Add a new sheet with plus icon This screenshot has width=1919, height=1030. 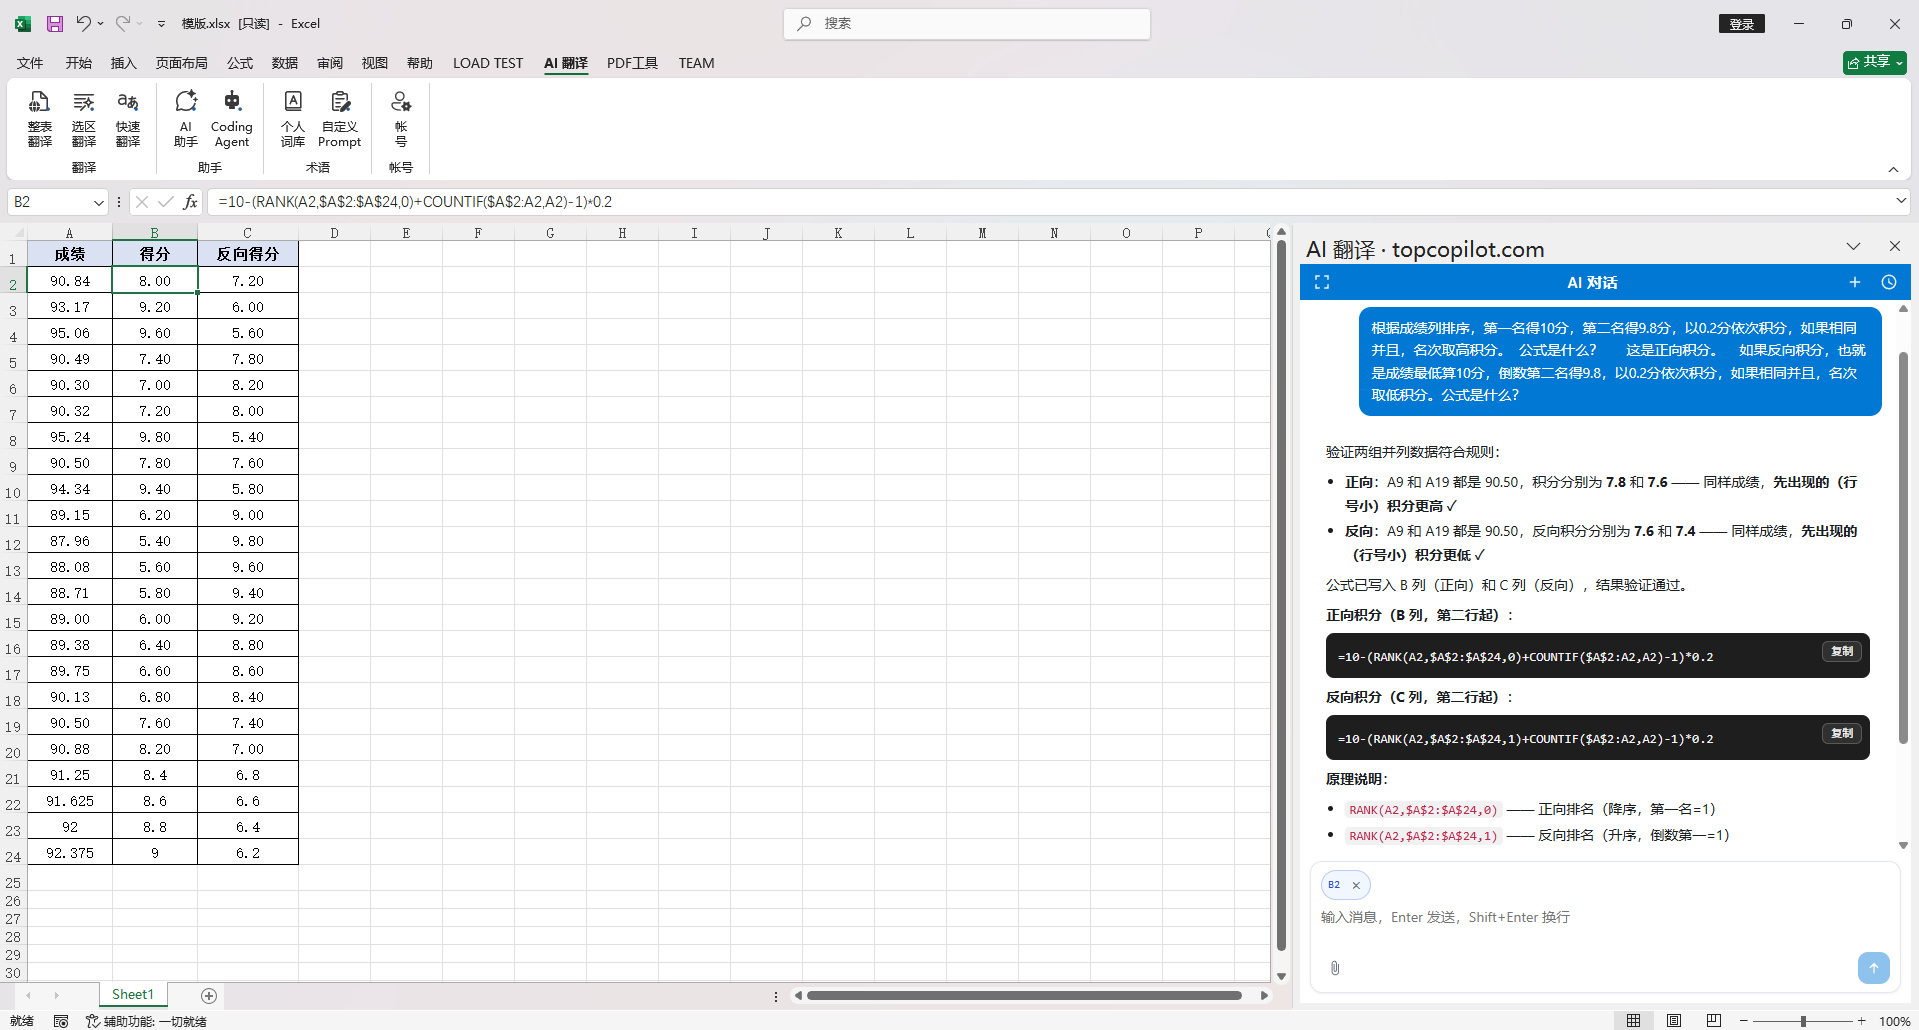(x=209, y=995)
